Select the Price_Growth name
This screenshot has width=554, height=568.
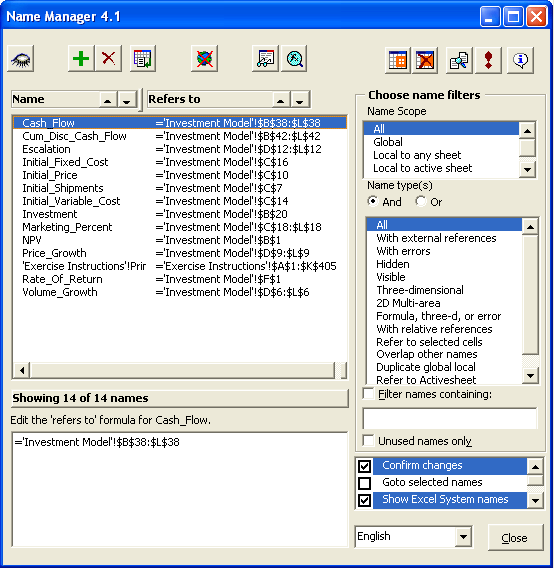[180, 253]
